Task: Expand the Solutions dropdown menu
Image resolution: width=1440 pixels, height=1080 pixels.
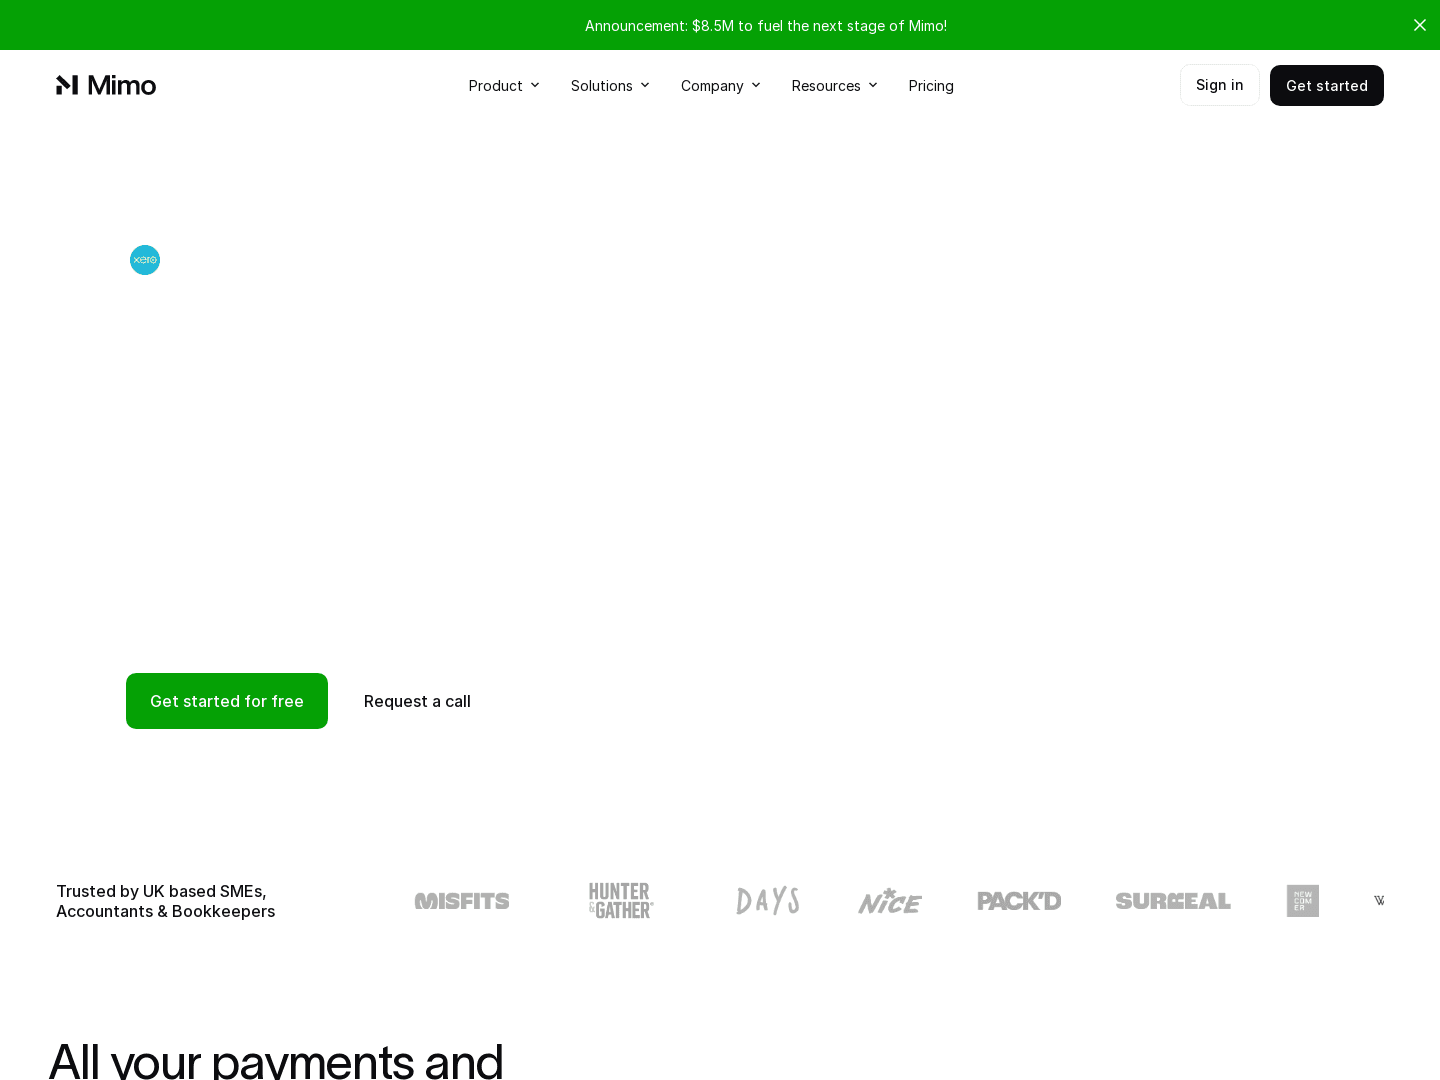Action: click(610, 85)
